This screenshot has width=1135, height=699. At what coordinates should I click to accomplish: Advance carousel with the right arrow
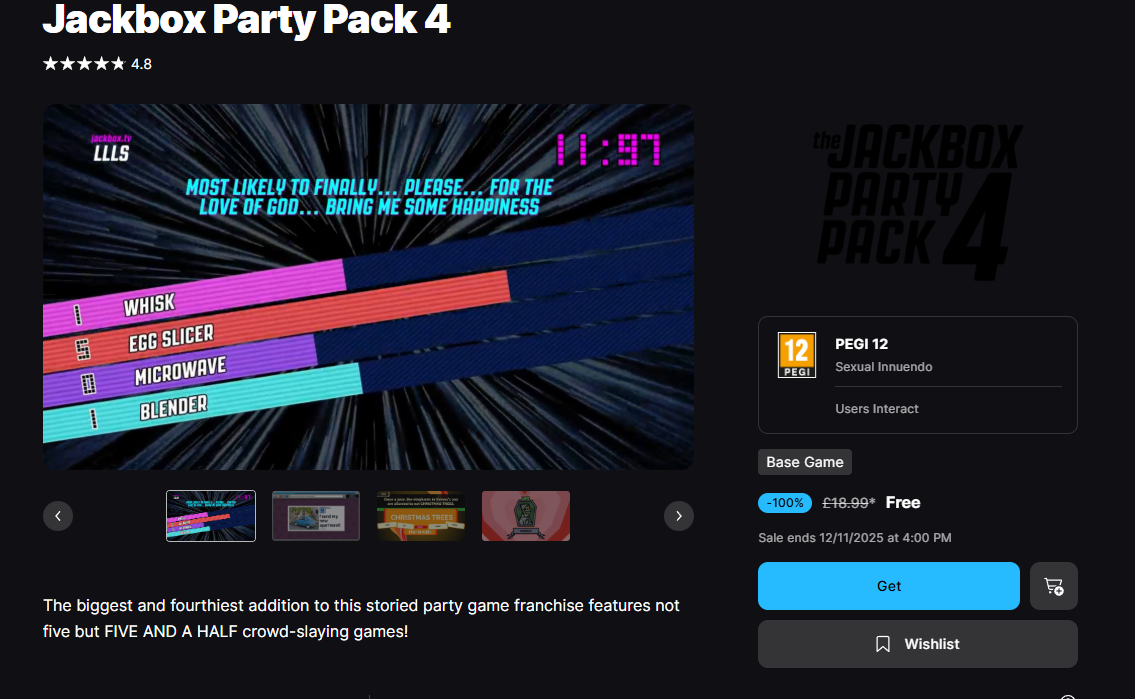click(x=678, y=516)
